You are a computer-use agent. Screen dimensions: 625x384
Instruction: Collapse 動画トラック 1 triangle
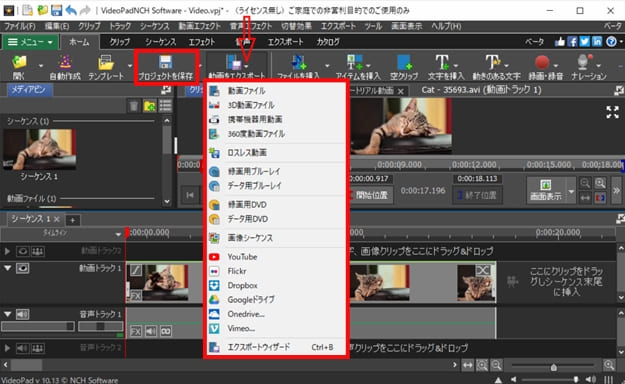coord(7,268)
